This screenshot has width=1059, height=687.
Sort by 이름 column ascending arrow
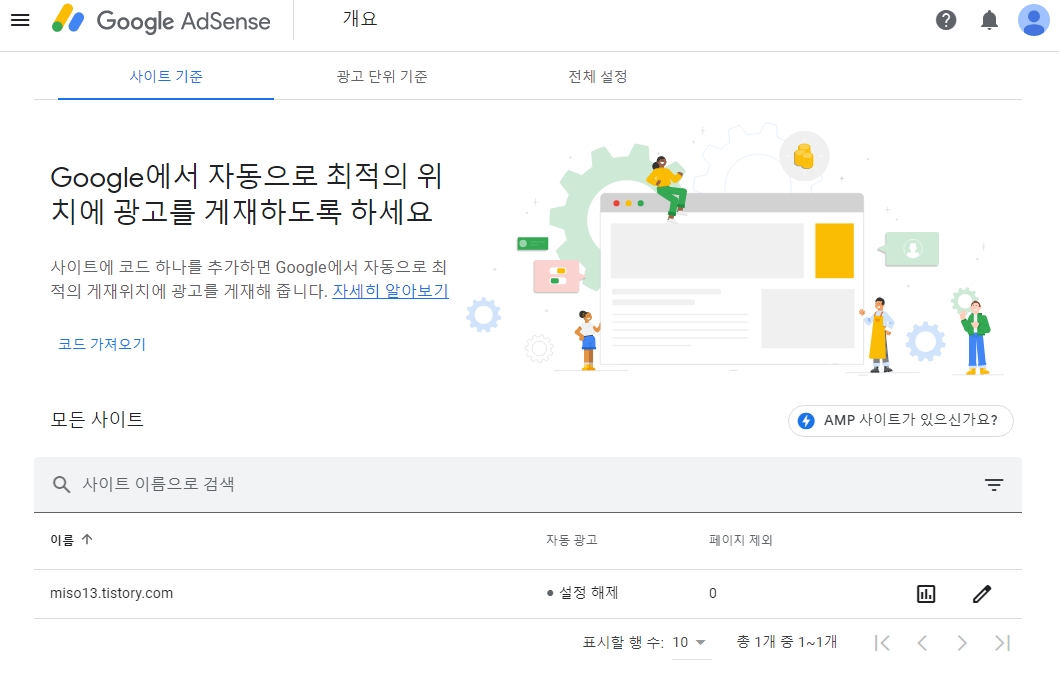click(87, 539)
